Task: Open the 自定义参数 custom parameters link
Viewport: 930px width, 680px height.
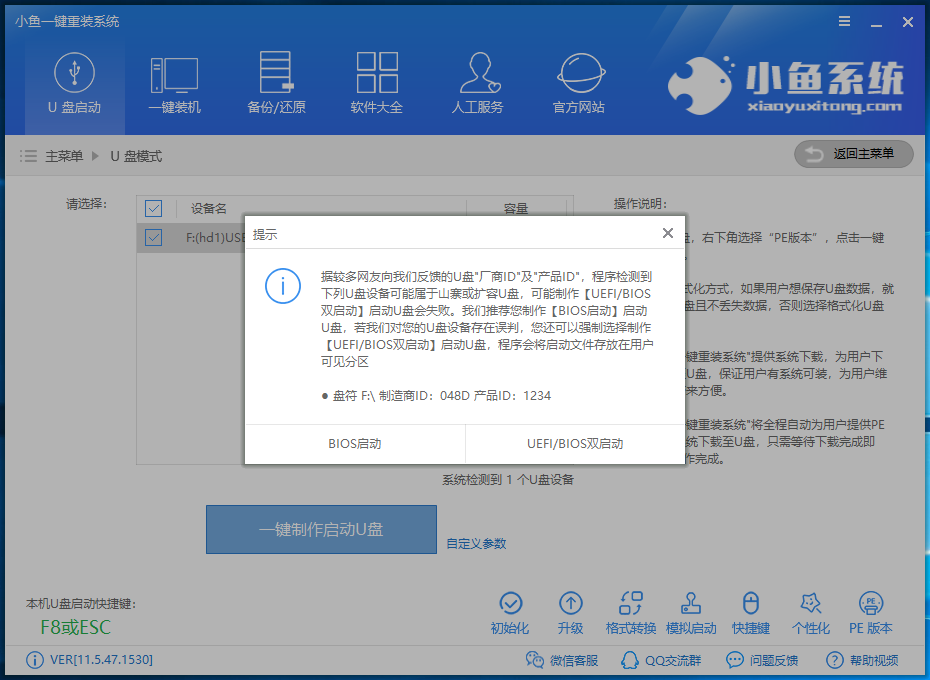Action: point(477,543)
